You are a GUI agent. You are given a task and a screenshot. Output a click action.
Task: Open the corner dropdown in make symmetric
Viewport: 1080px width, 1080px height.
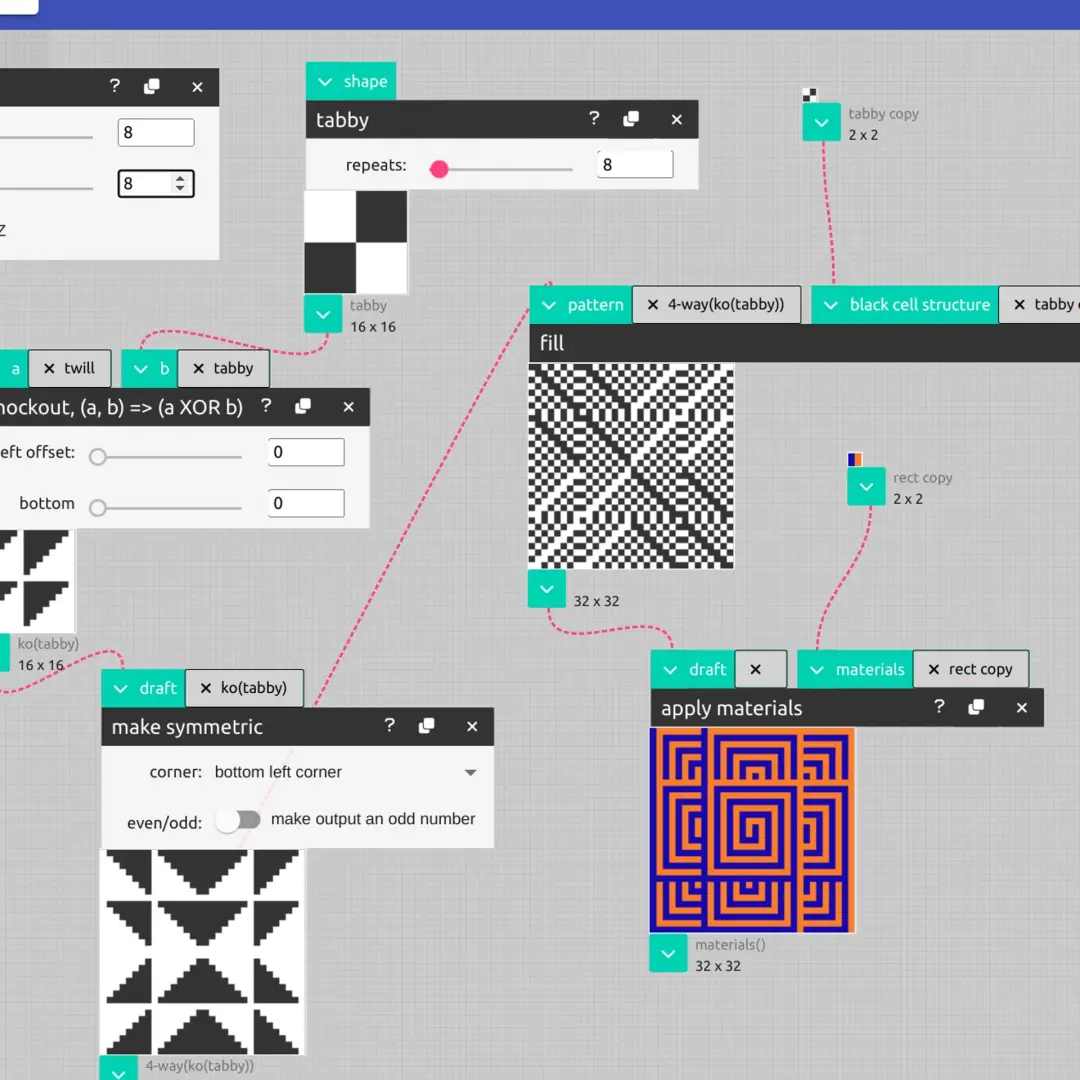pyautogui.click(x=346, y=772)
